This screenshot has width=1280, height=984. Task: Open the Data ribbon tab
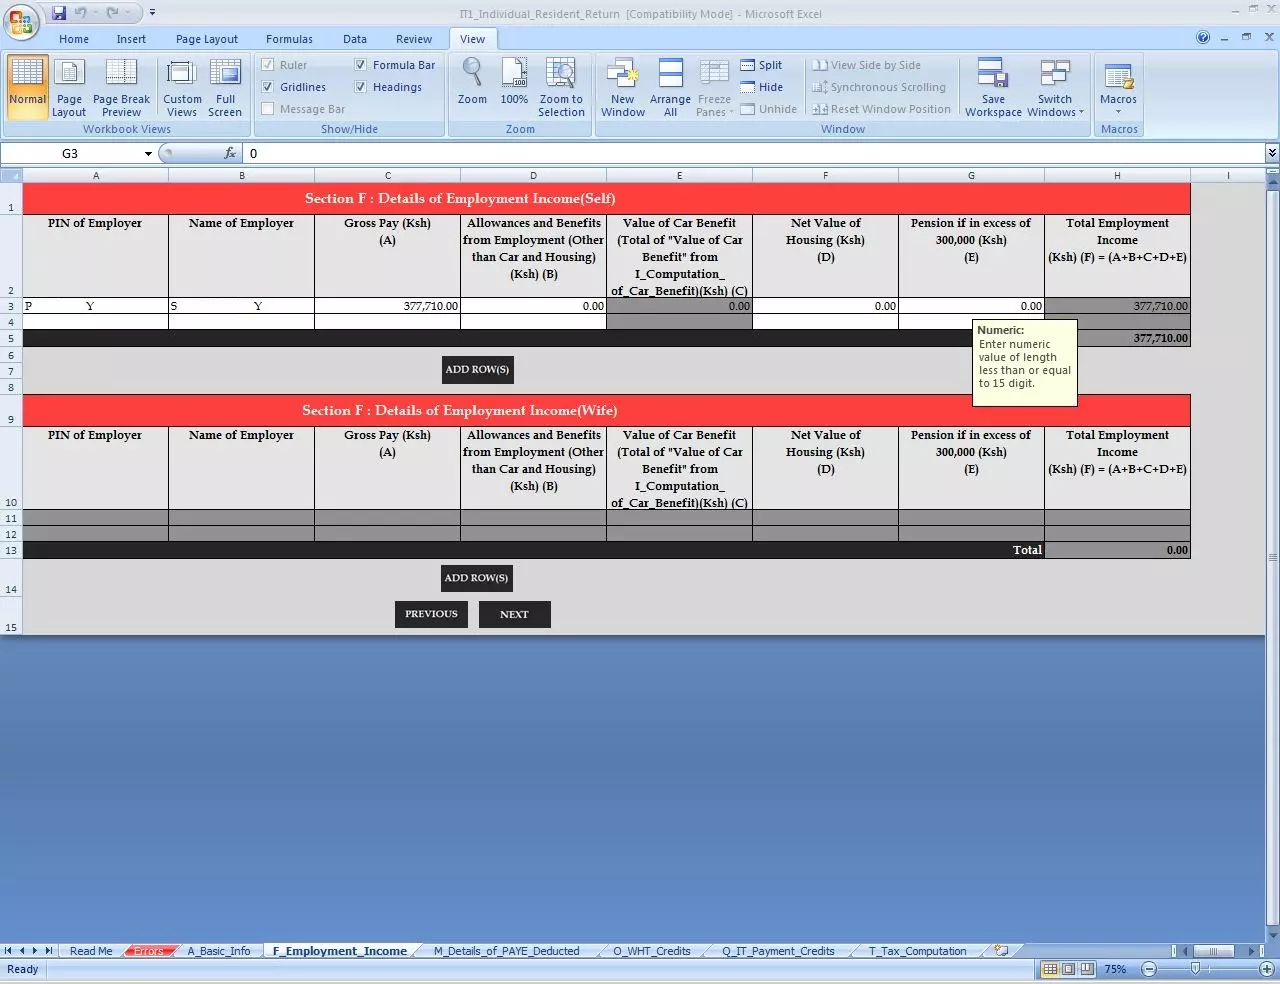(x=355, y=39)
